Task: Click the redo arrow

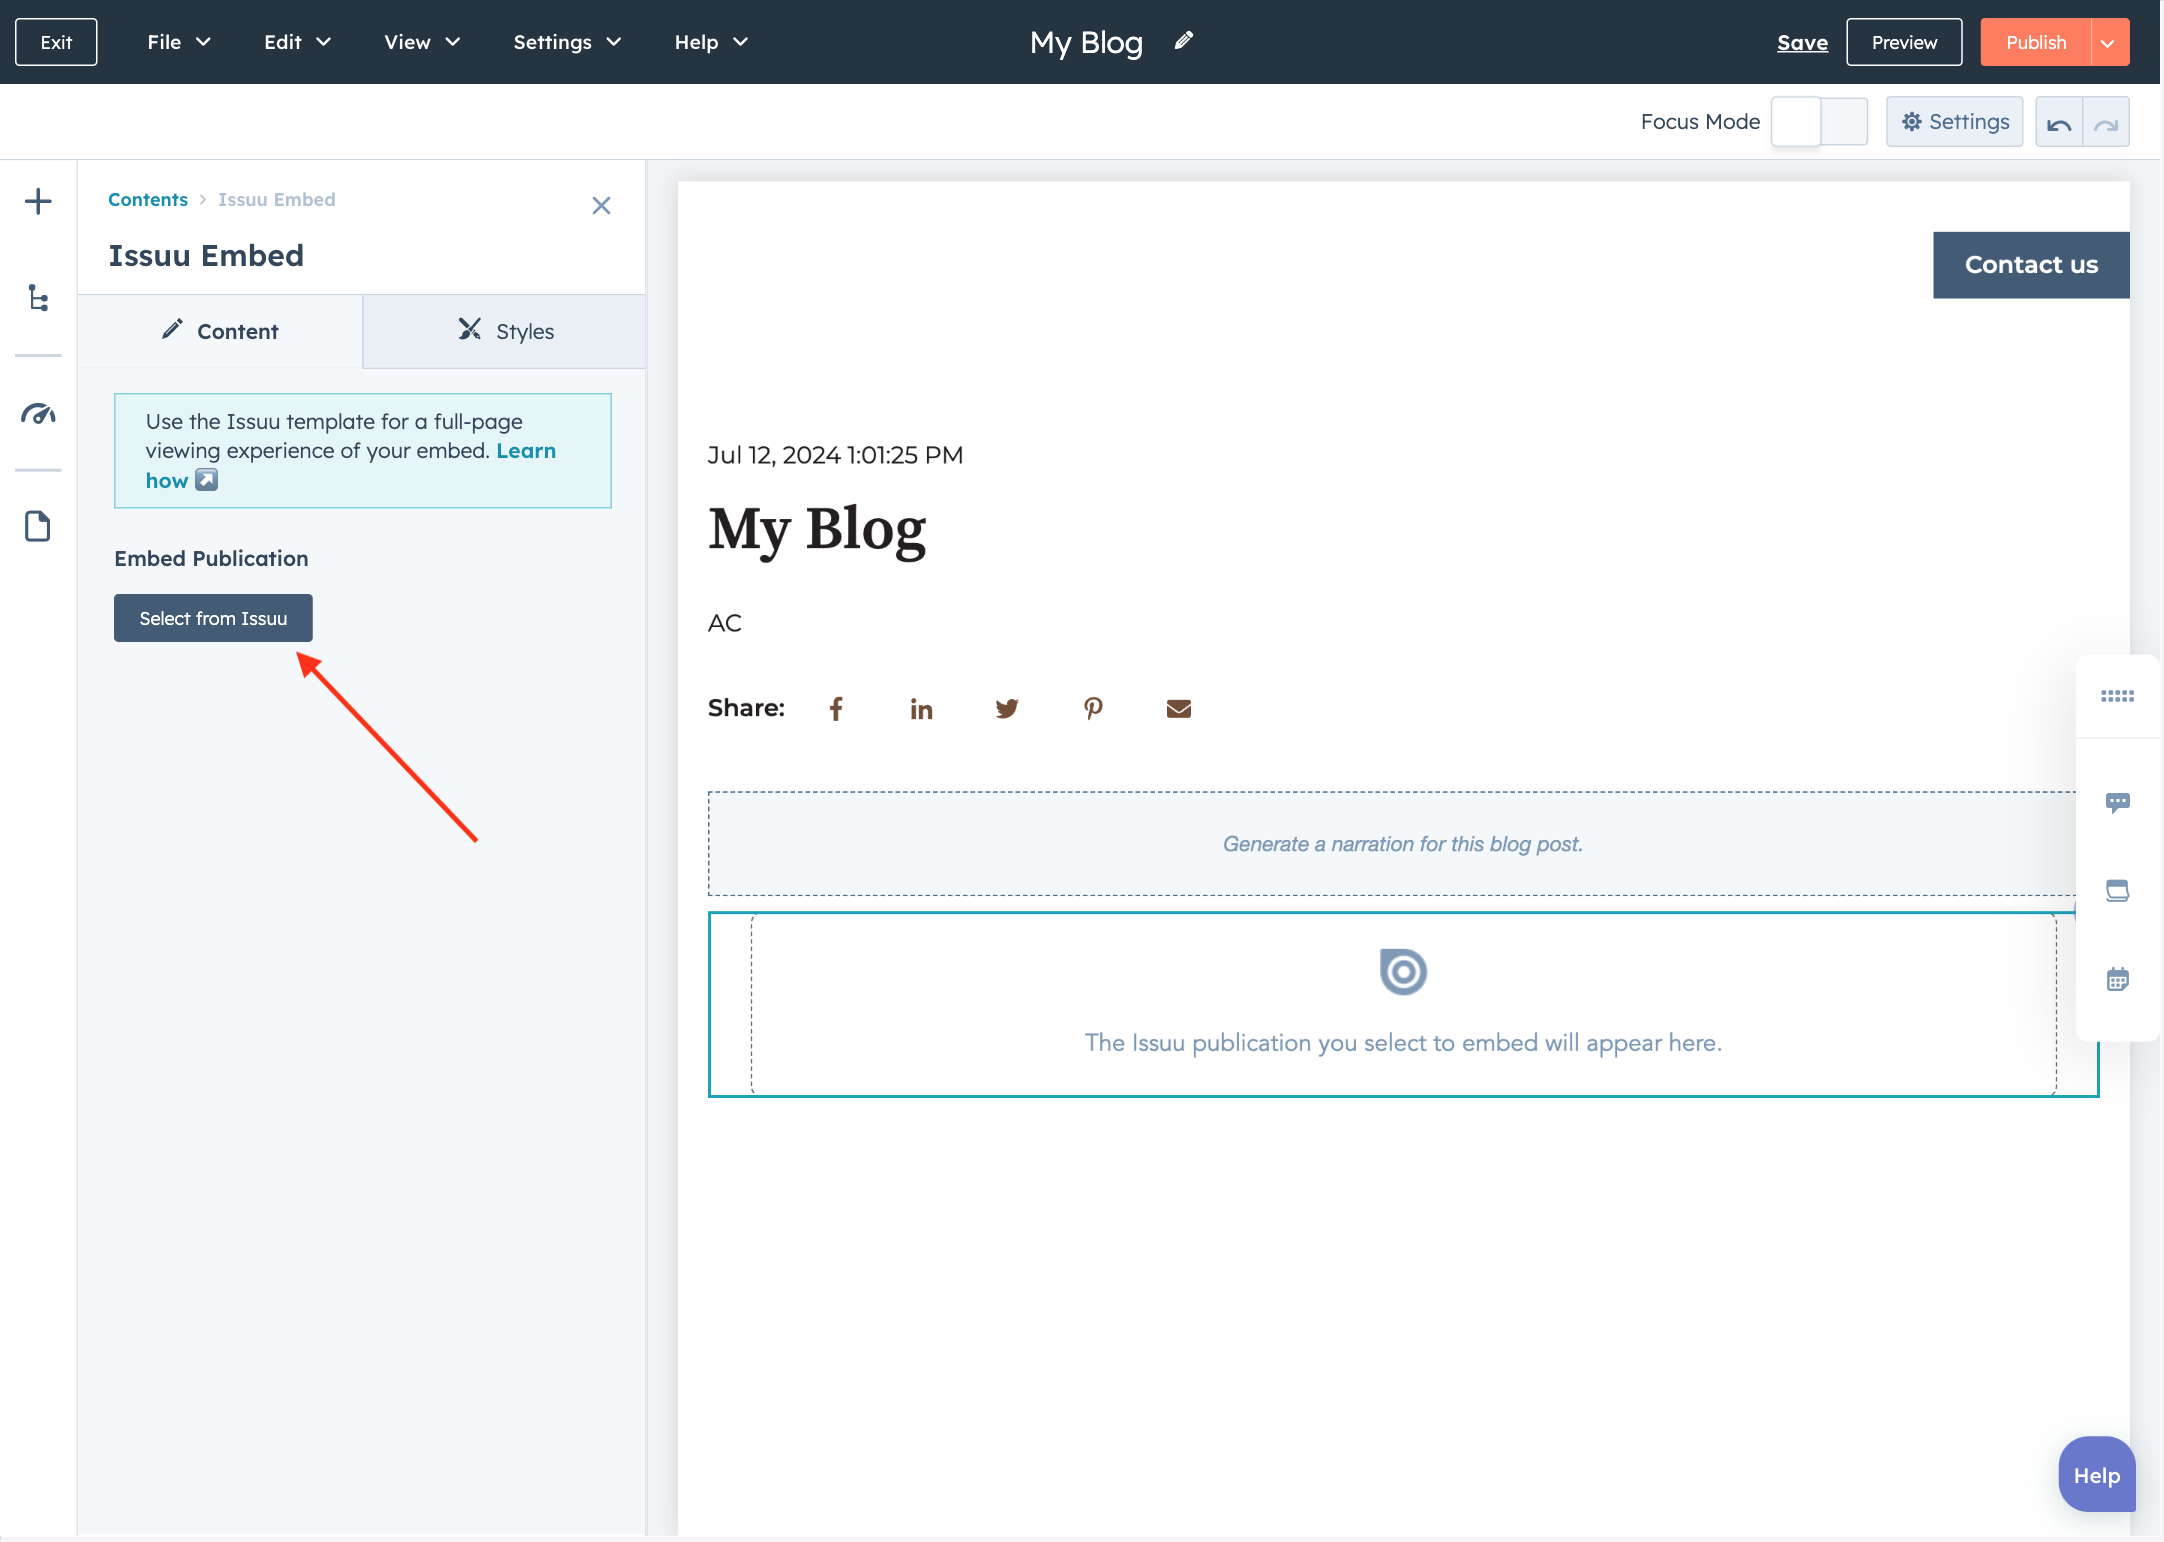Action: pyautogui.click(x=2106, y=122)
